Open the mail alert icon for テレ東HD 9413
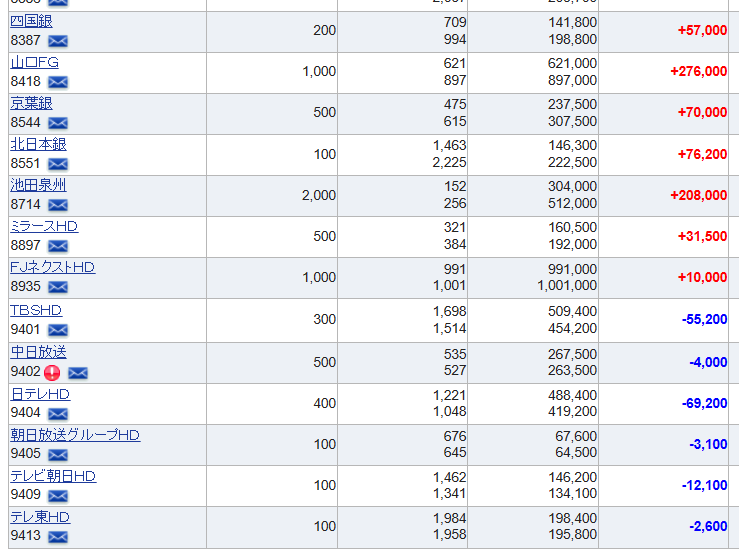739x560 pixels. click(58, 537)
